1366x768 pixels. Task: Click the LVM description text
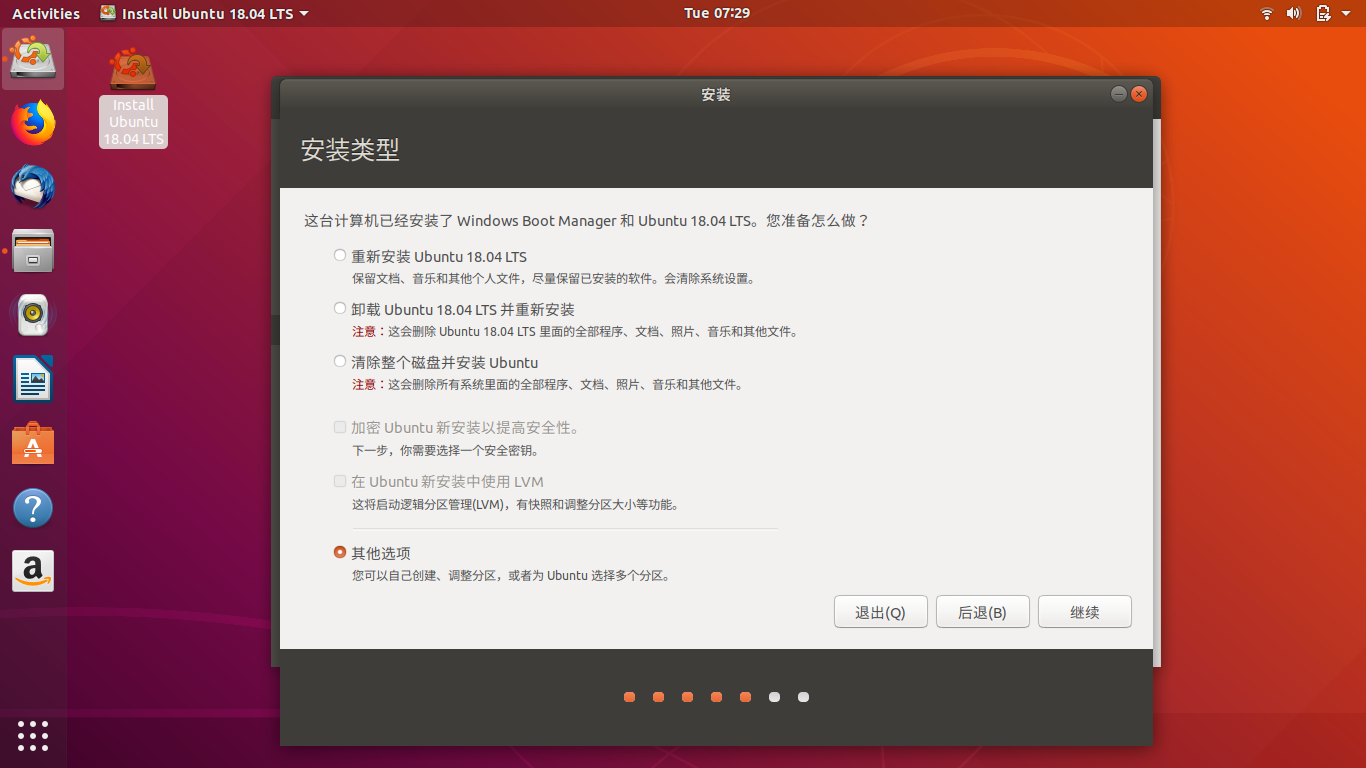(x=515, y=505)
